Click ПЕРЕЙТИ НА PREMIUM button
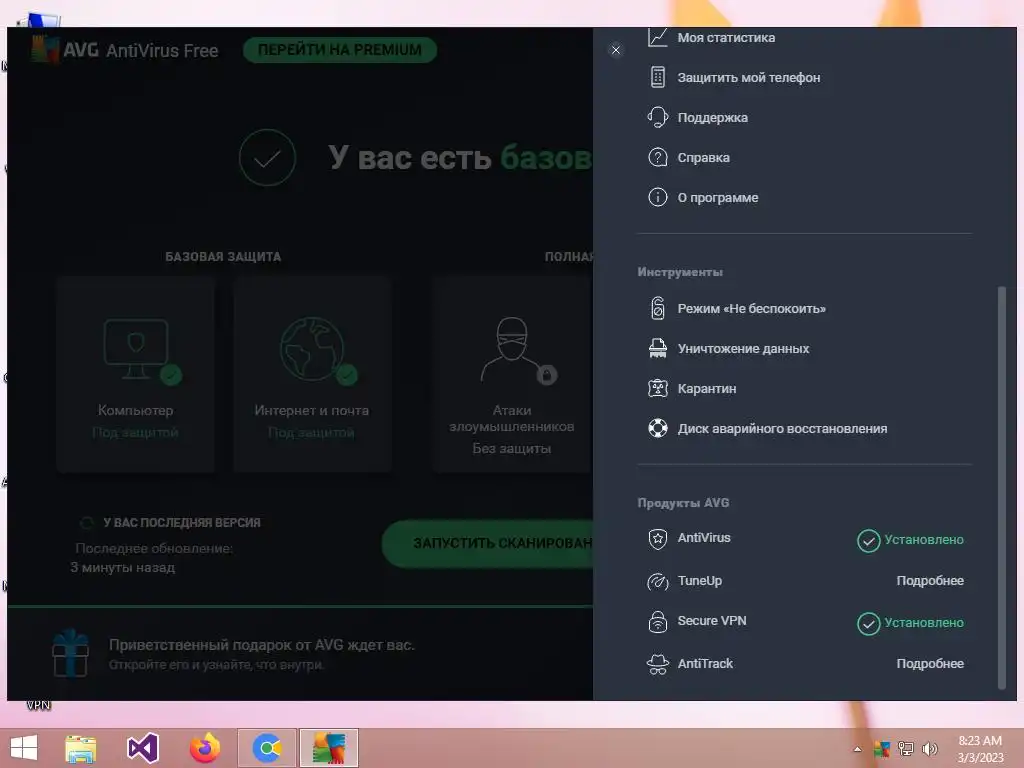This screenshot has width=1024, height=768. click(x=340, y=50)
